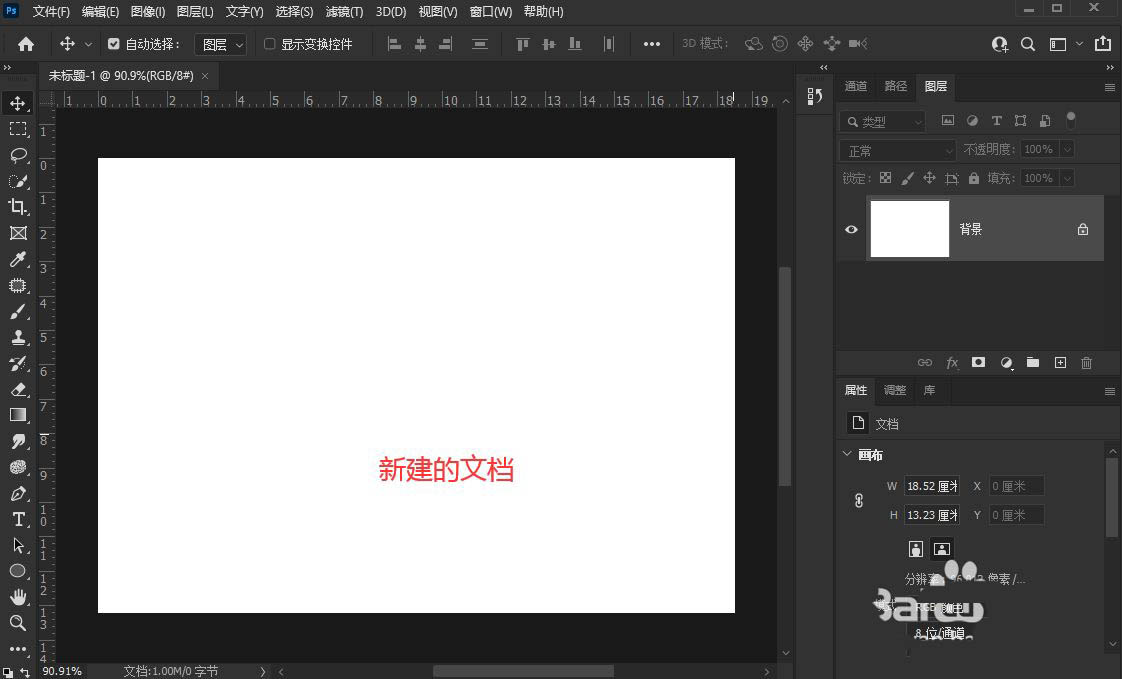Collapse the 画布 section in Properties
The width and height of the screenshot is (1122, 679).
coord(847,454)
